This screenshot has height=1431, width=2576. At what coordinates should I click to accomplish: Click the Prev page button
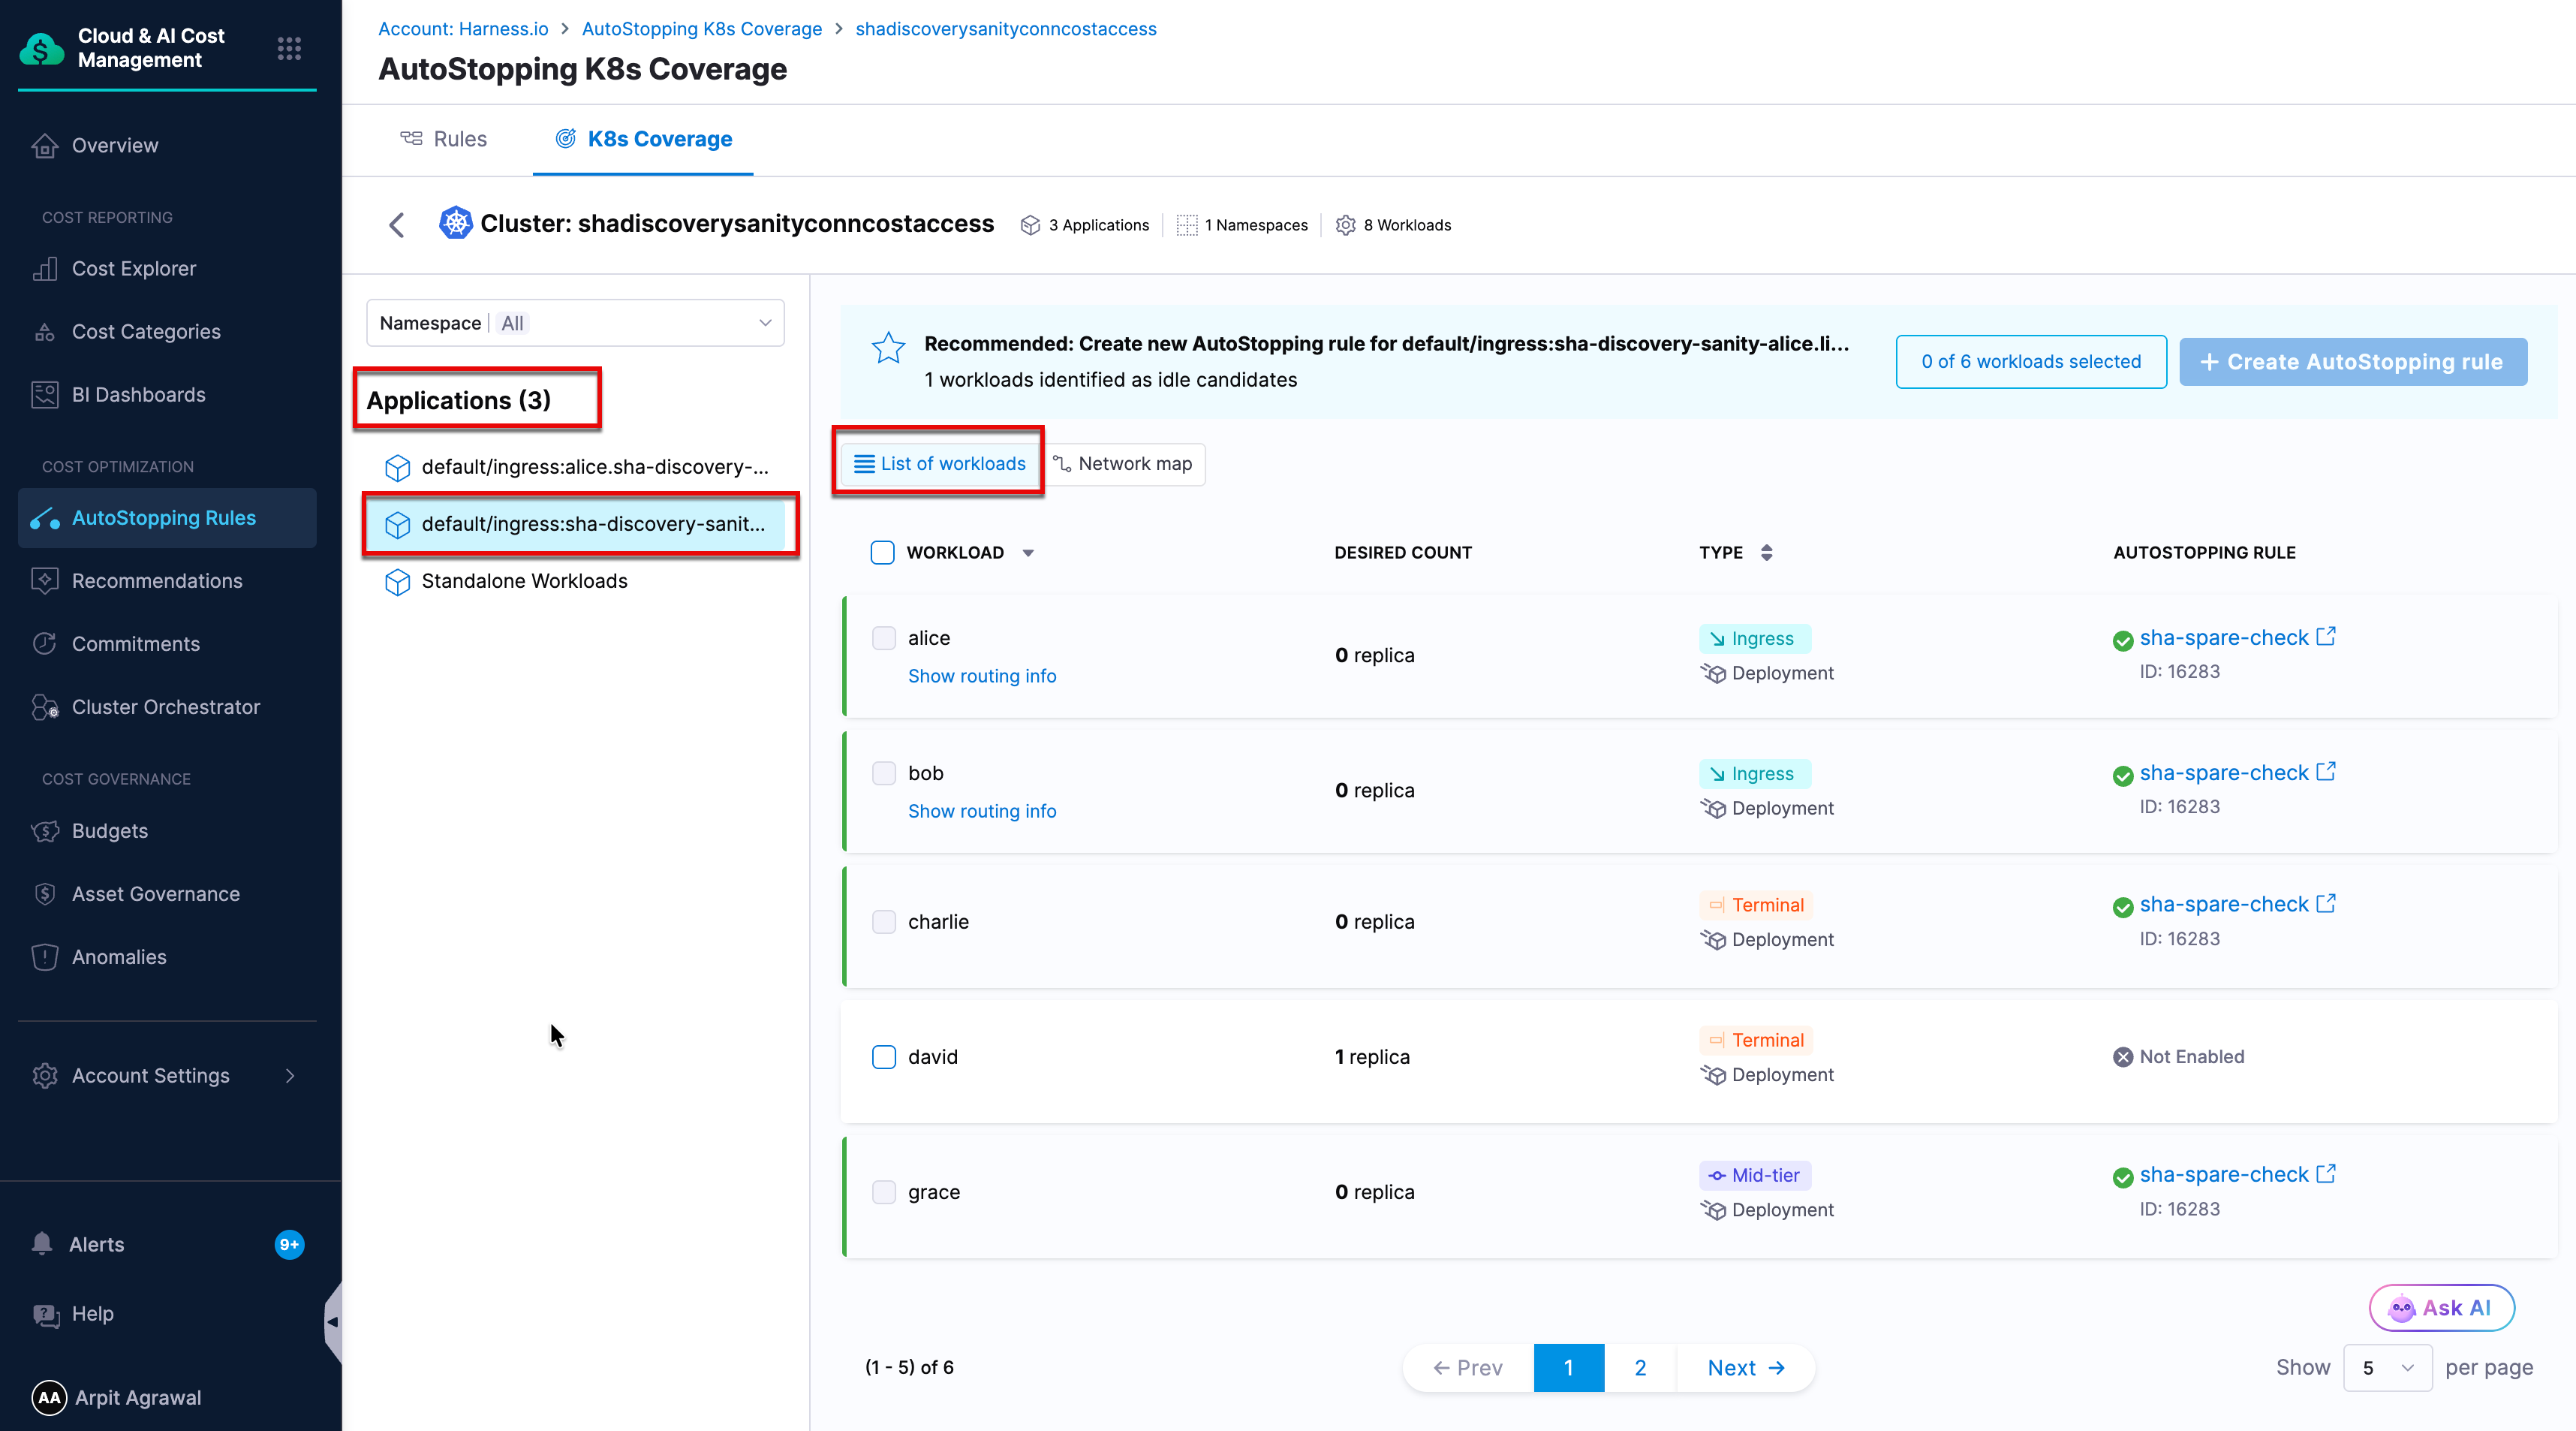pos(1468,1367)
